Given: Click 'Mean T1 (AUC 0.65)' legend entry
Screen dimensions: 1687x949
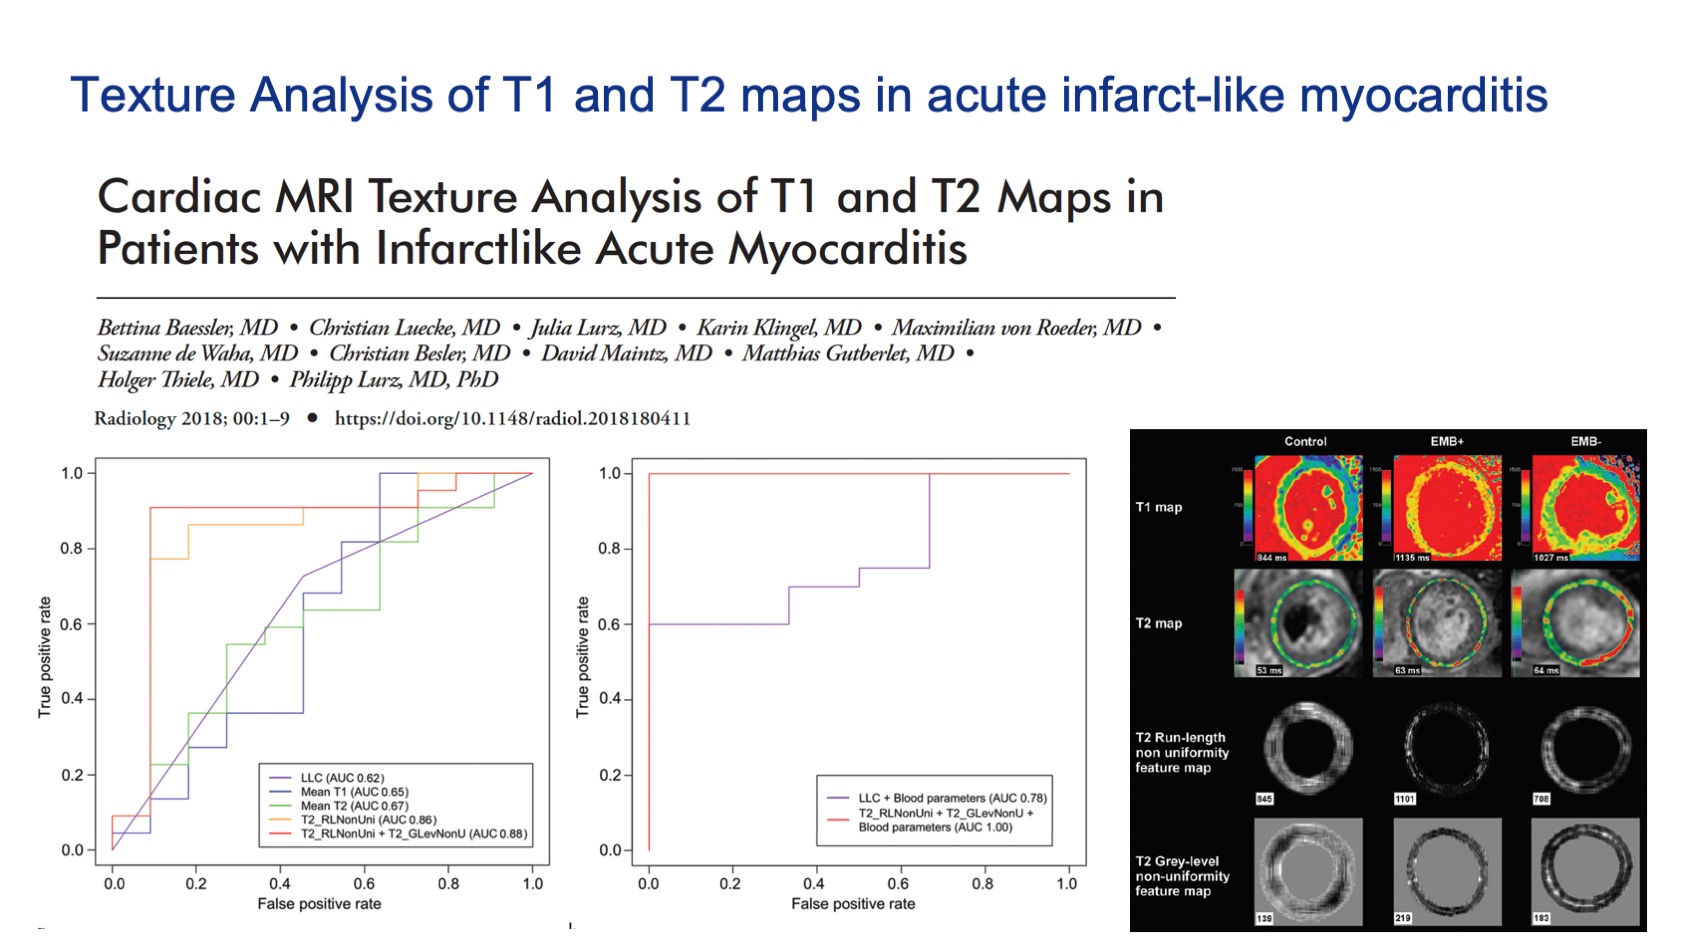Looking at the screenshot, I should [354, 792].
